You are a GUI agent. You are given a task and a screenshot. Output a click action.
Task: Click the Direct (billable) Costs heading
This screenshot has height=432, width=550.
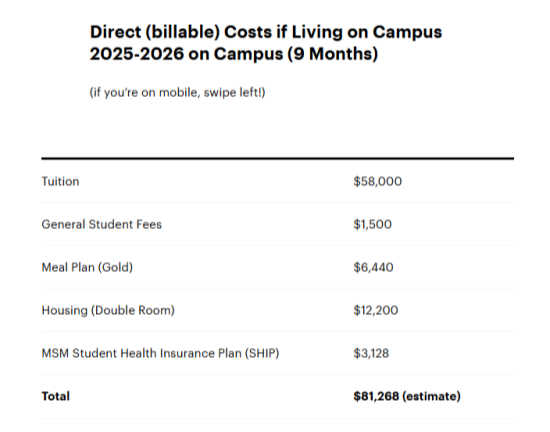click(266, 43)
